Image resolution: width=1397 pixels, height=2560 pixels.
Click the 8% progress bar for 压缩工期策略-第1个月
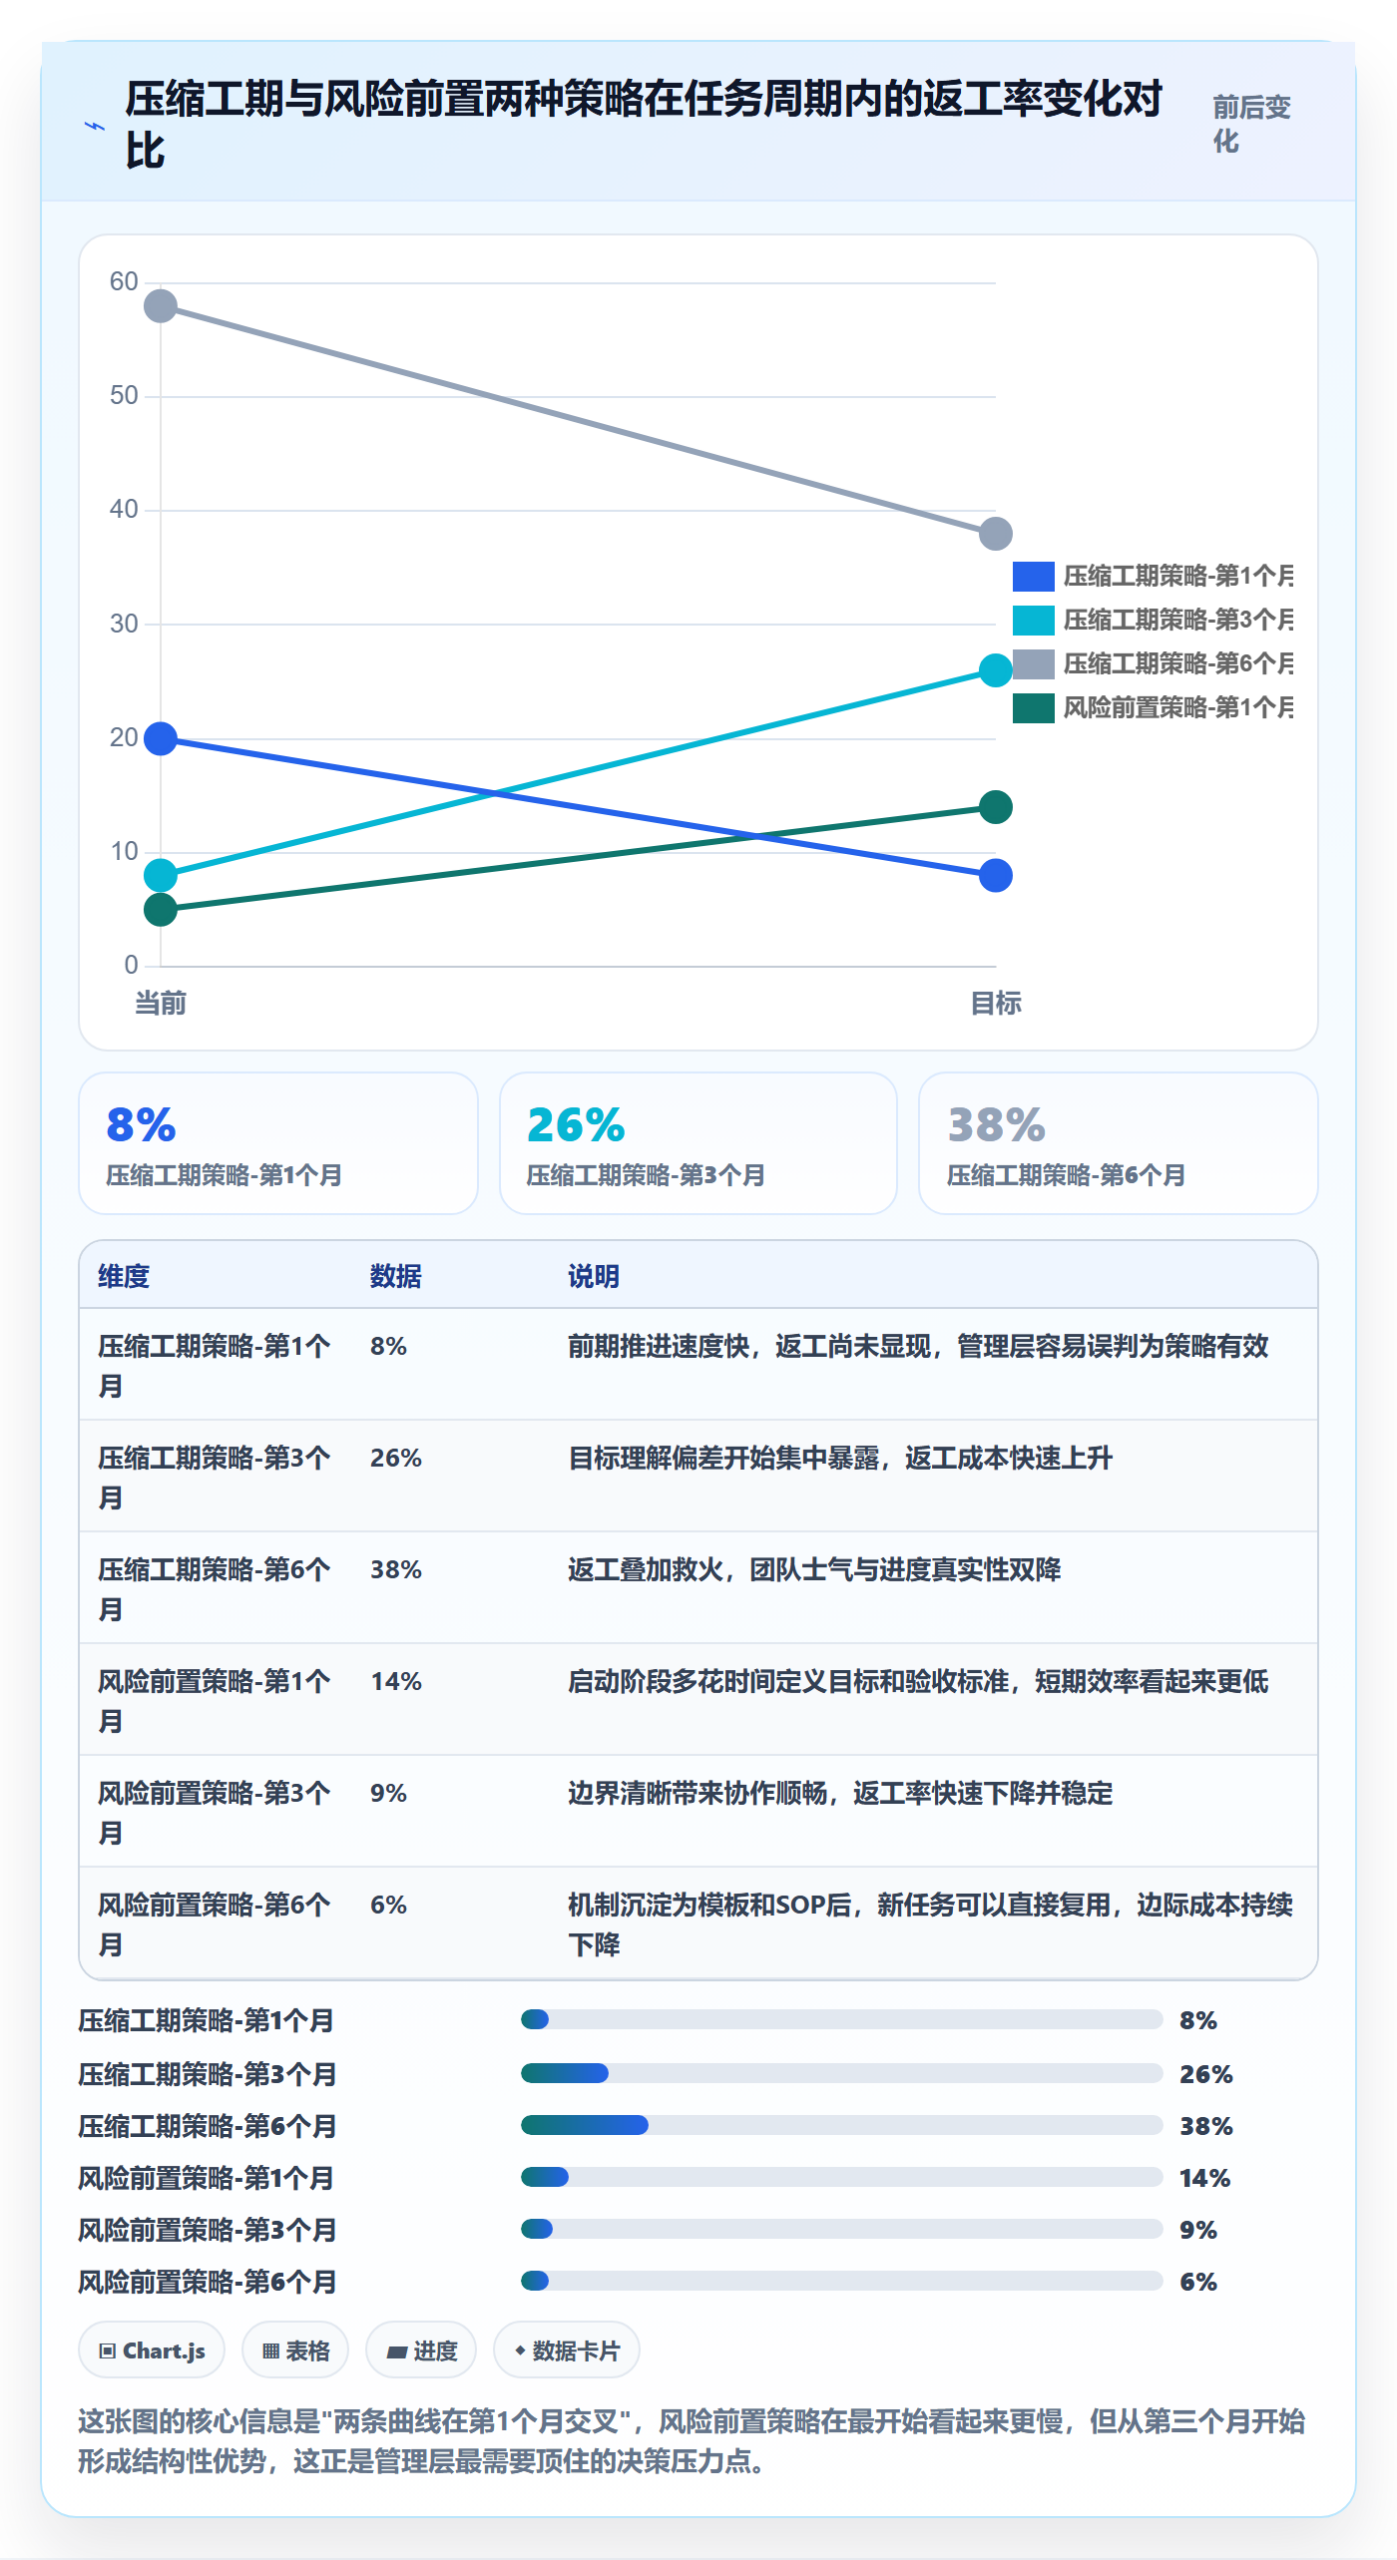[x=841, y=2020]
